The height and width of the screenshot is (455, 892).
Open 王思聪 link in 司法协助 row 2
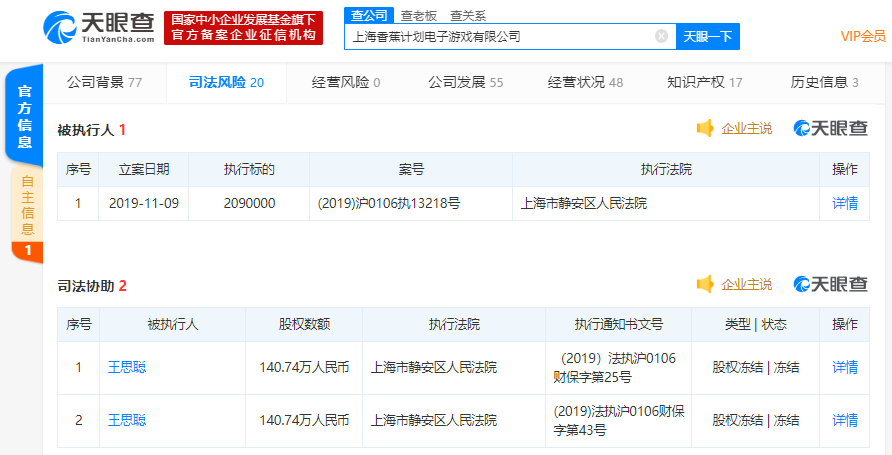(127, 420)
